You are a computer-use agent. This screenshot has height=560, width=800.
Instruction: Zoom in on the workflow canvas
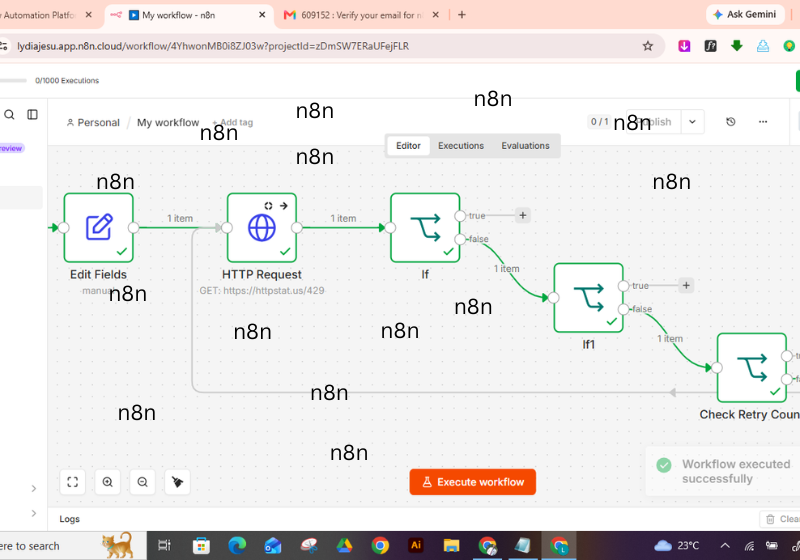pyautogui.click(x=108, y=482)
